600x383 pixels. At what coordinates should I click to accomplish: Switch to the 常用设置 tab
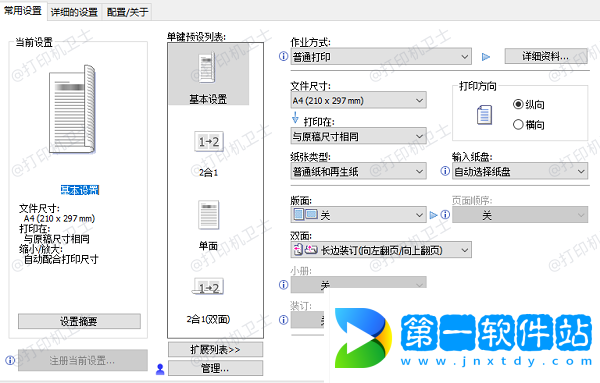click(23, 11)
